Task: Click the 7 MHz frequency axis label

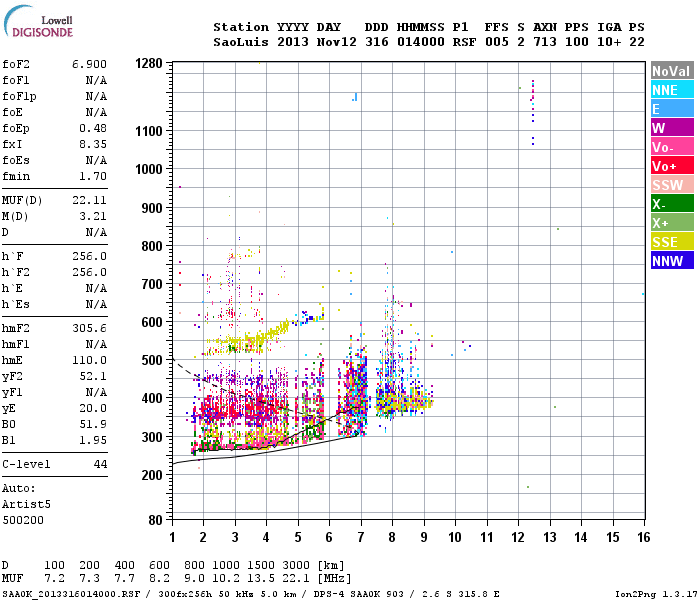Action: coord(361,537)
